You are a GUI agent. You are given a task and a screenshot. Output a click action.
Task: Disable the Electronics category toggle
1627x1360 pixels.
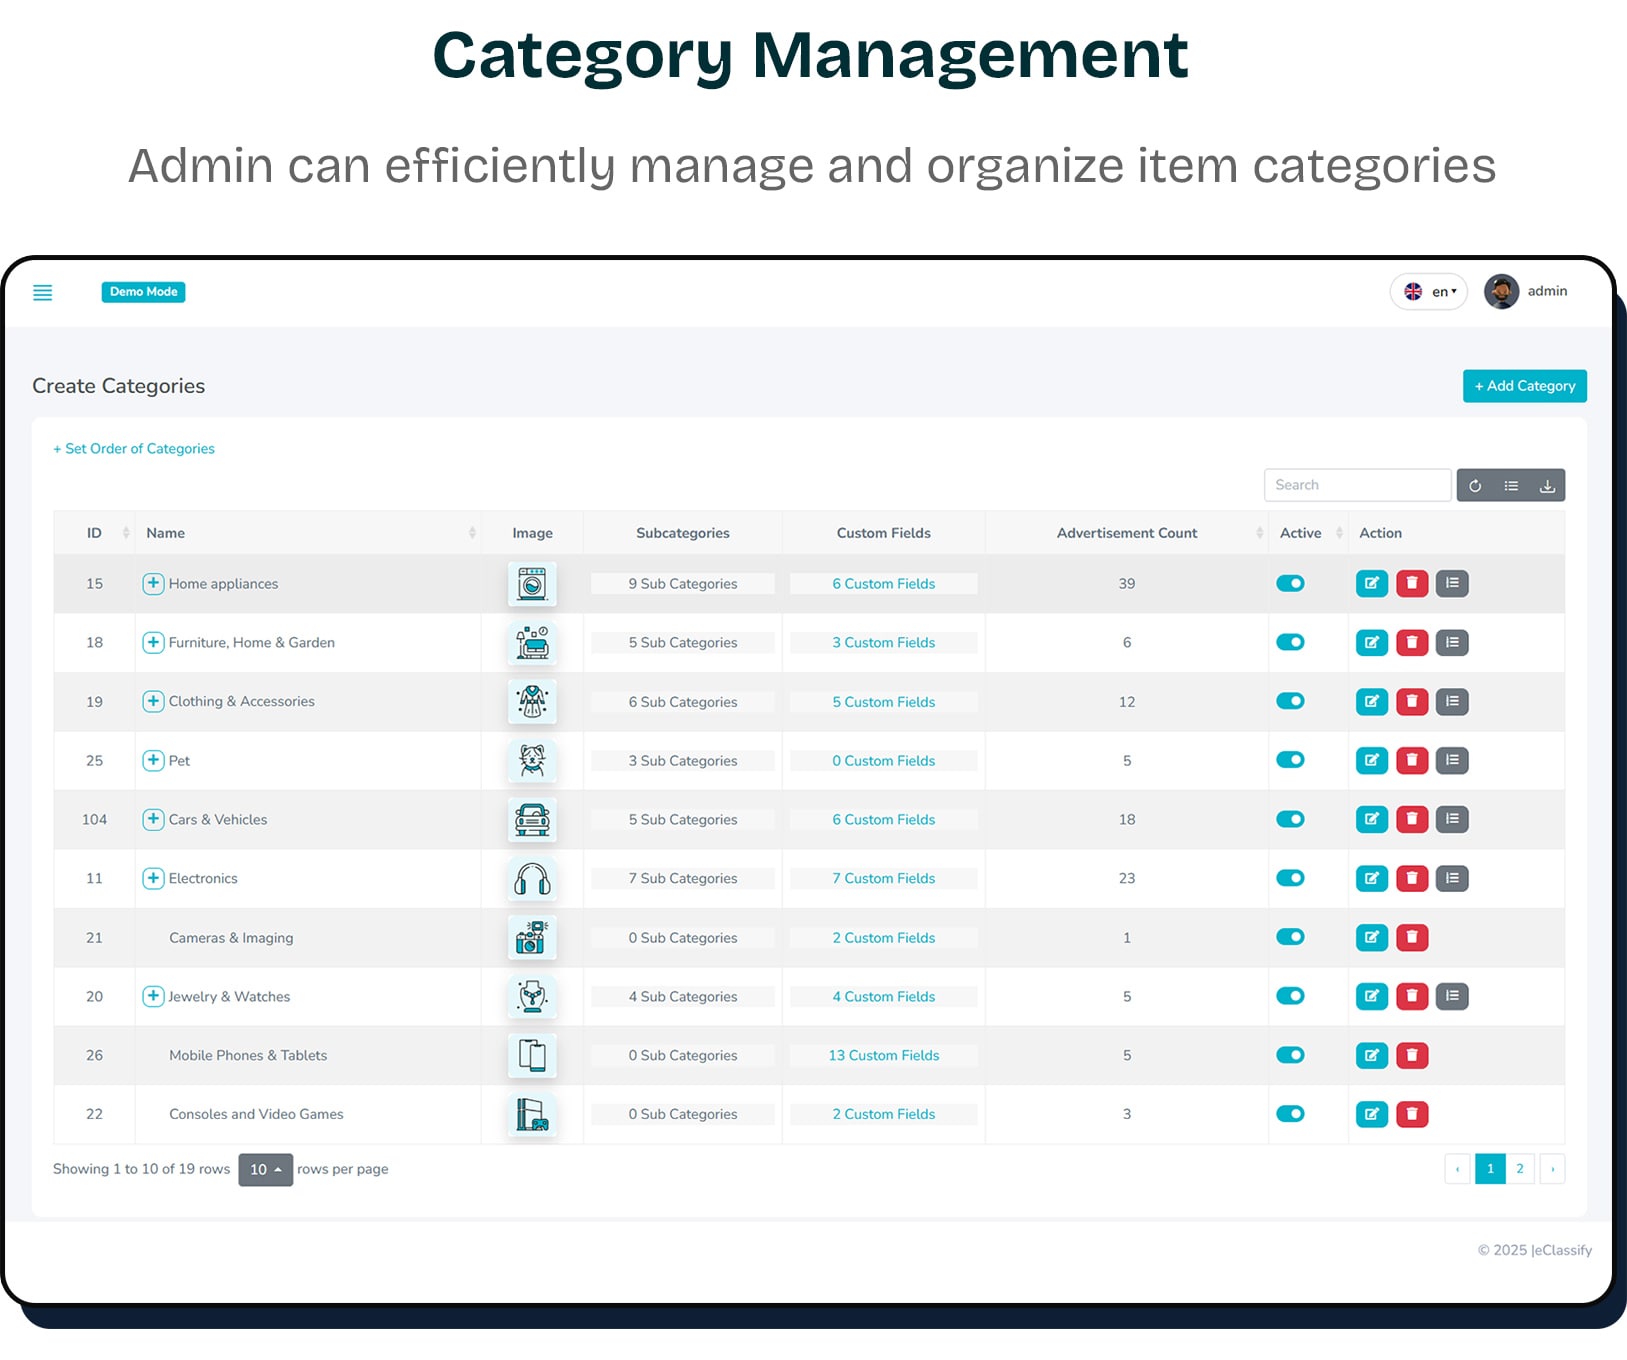1290,878
